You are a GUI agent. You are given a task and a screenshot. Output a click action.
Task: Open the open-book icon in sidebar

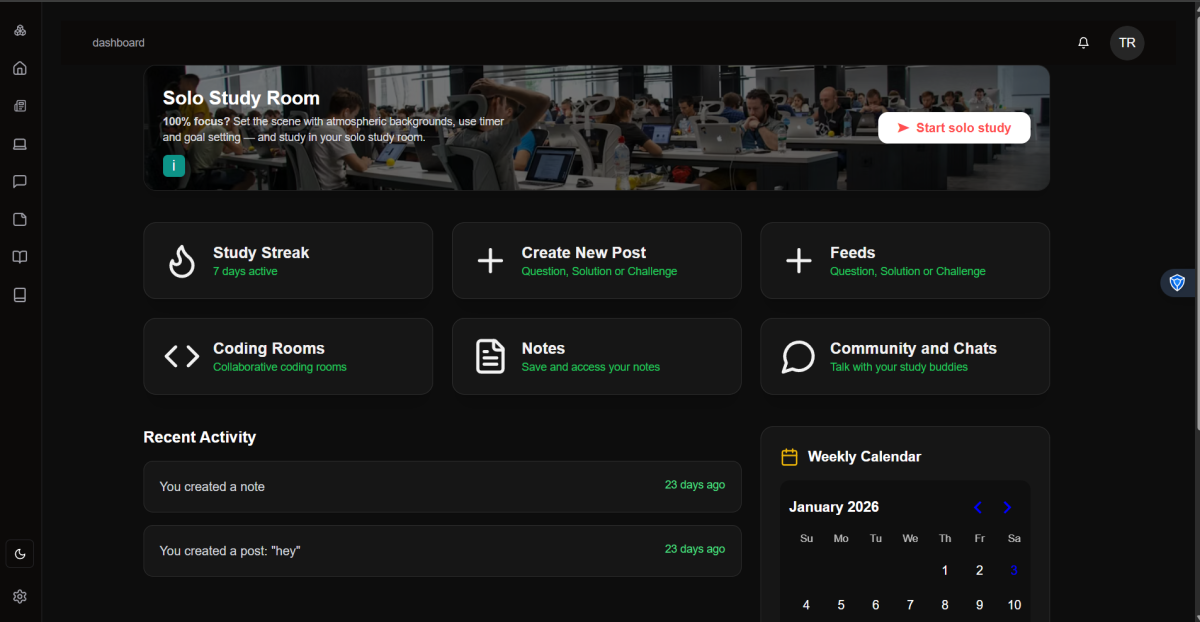coord(20,257)
